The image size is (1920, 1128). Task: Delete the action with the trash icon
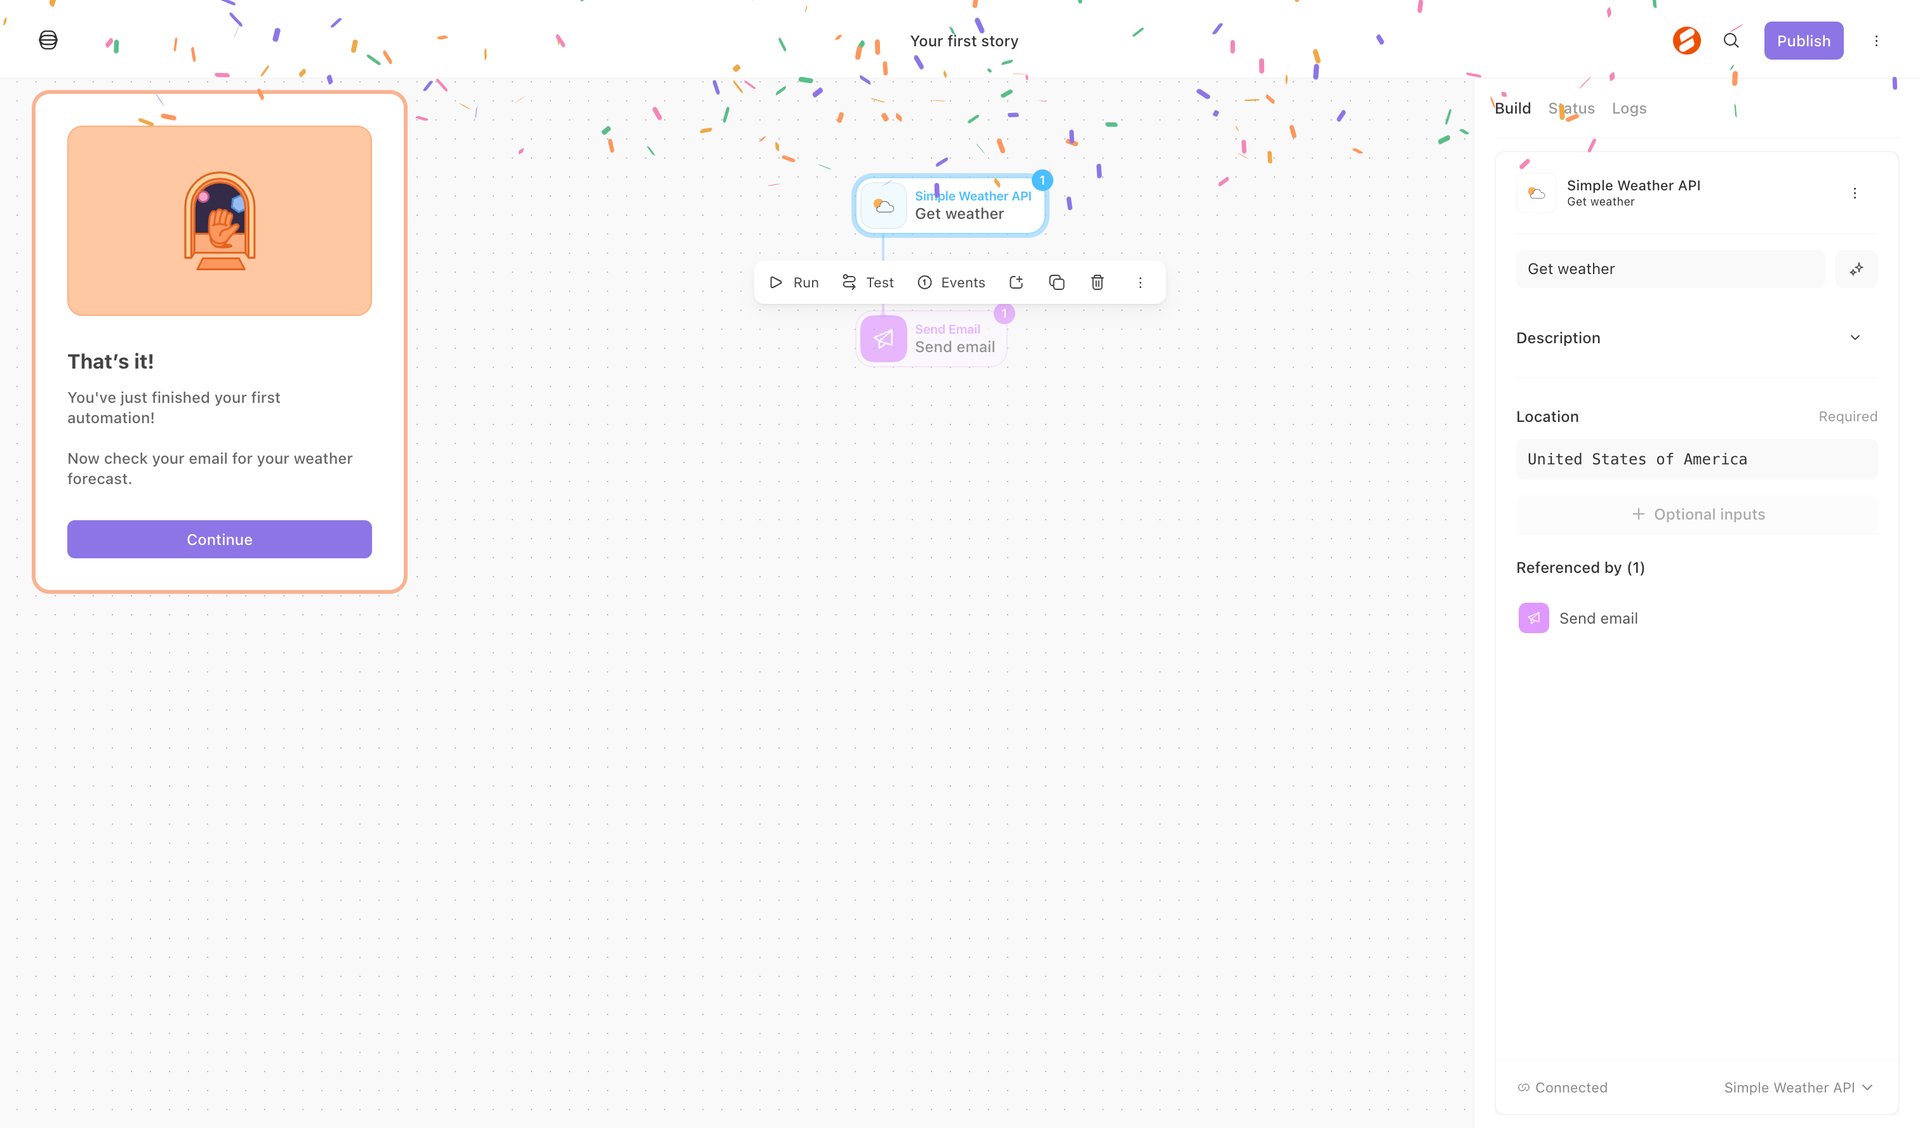point(1097,282)
